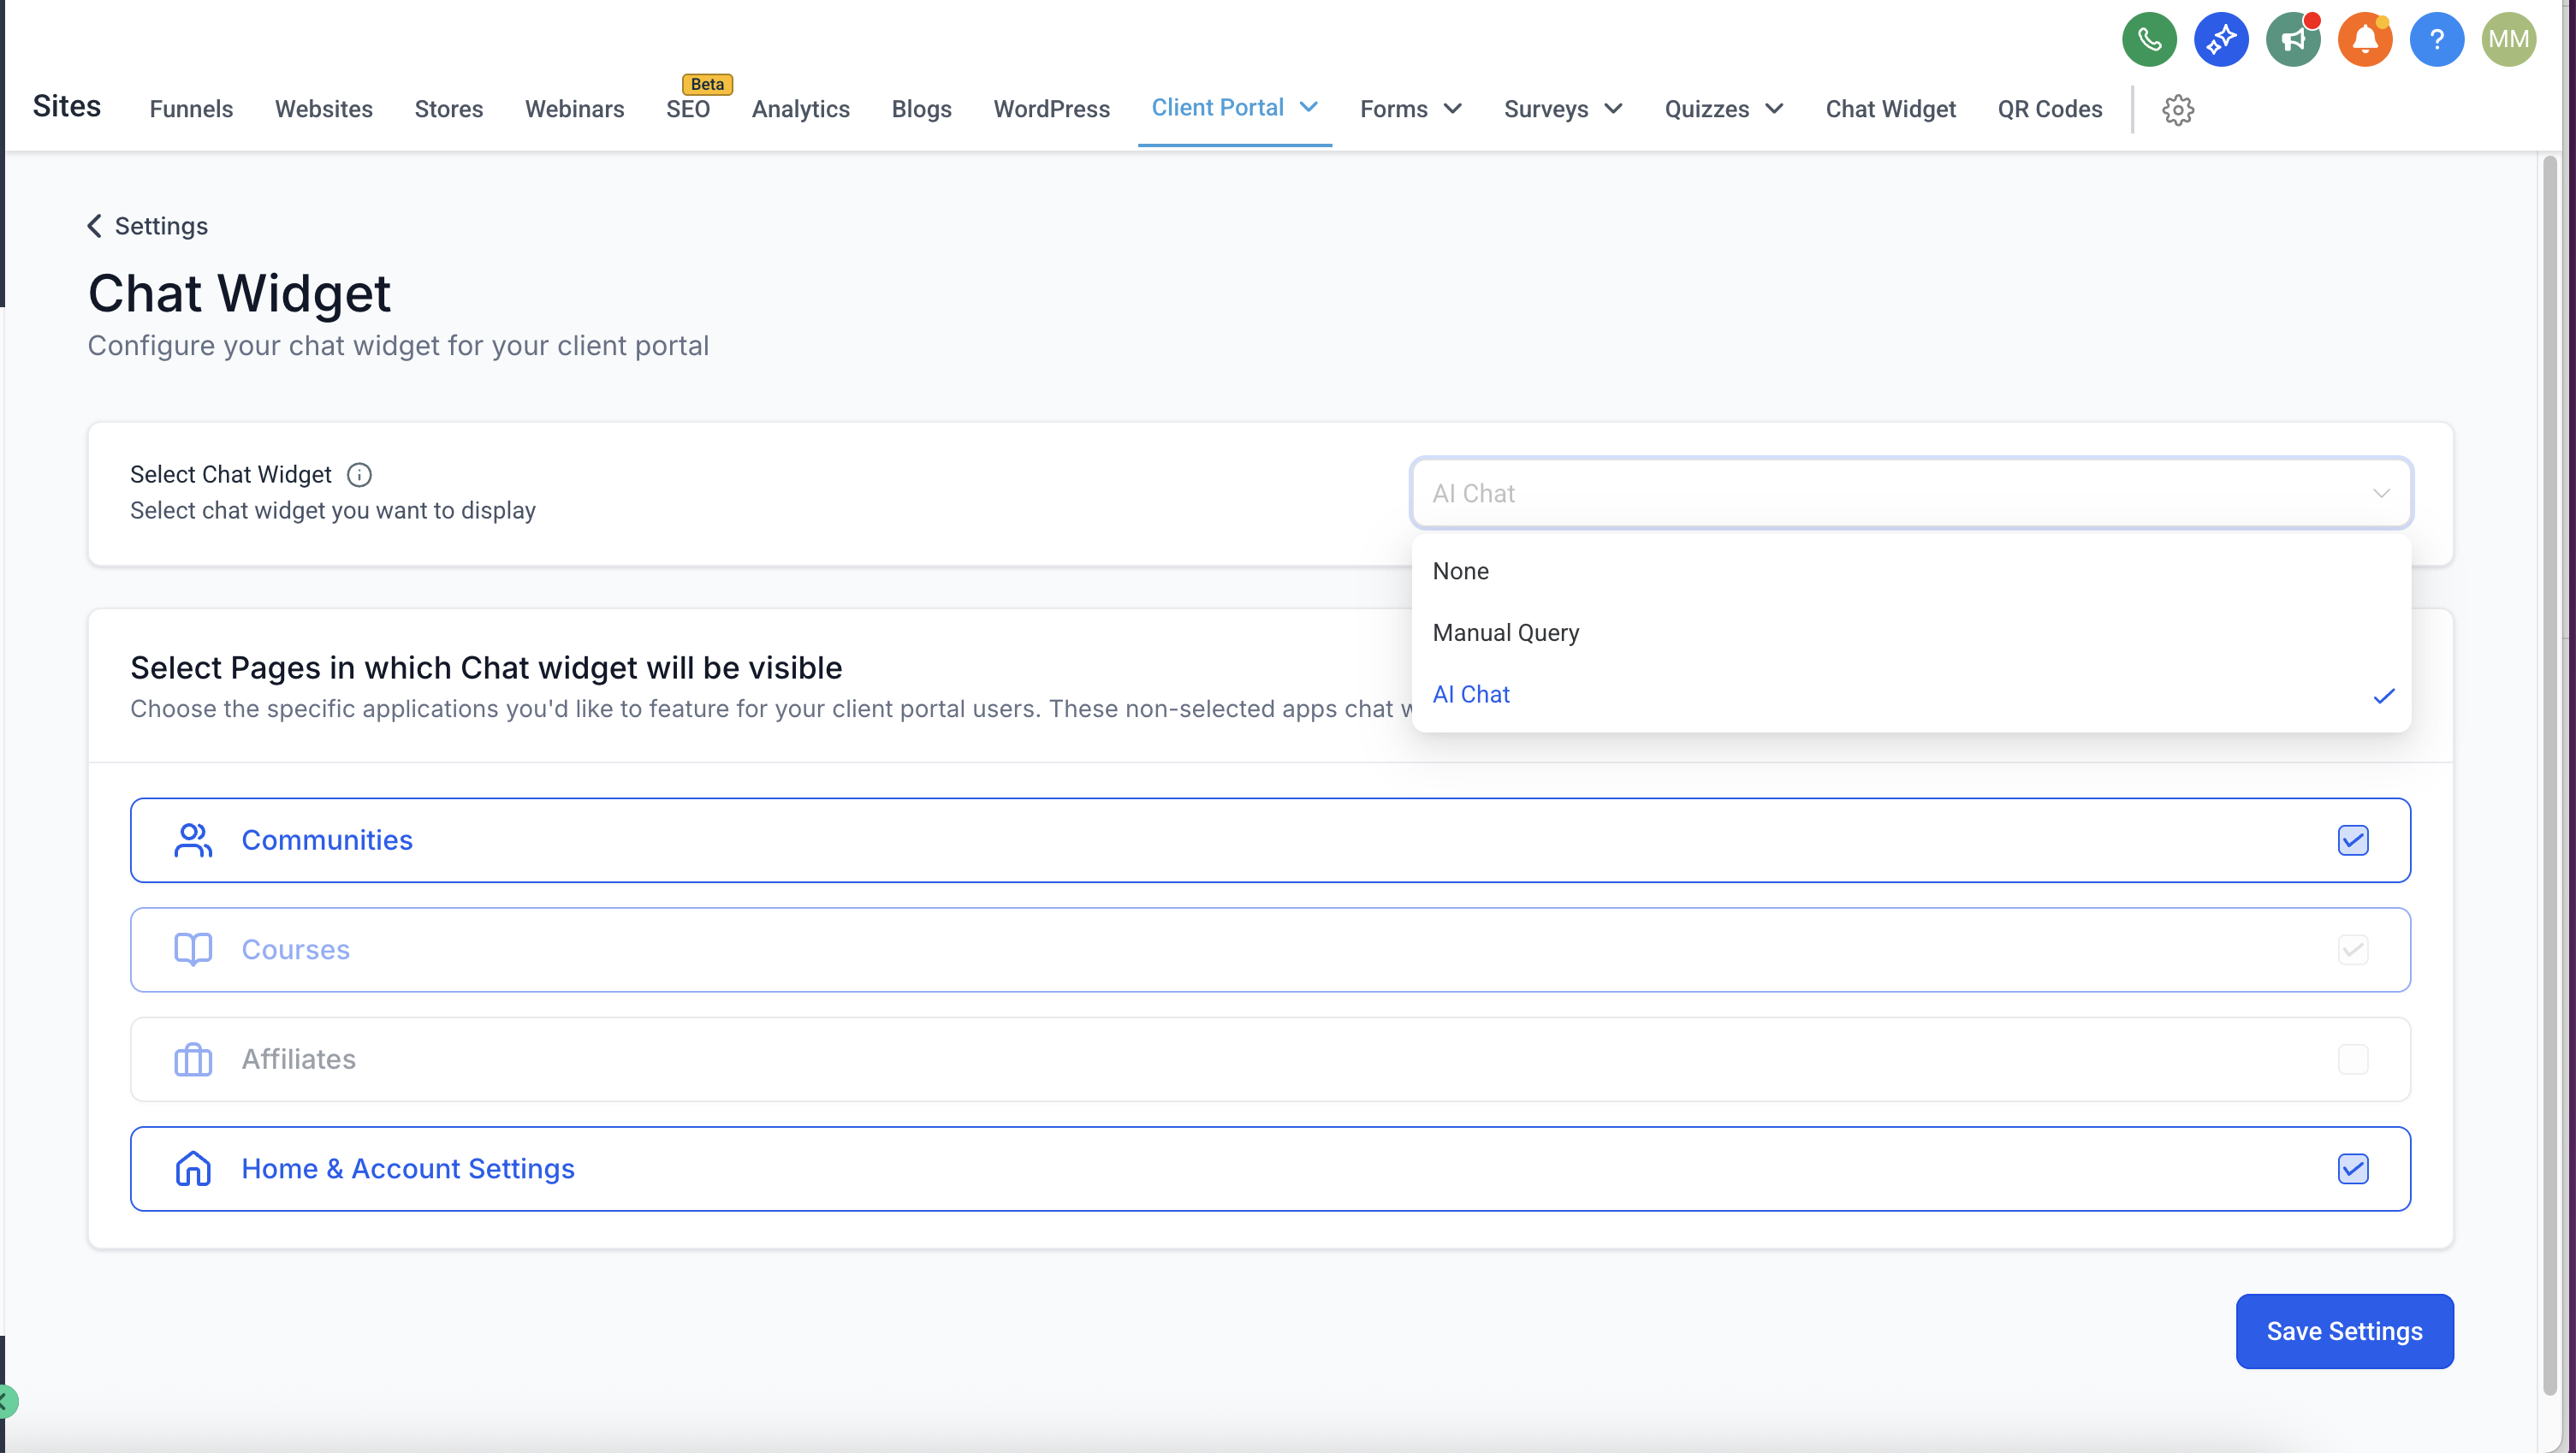Image resolution: width=2576 pixels, height=1453 pixels.
Task: Click the question mark help icon
Action: [2437, 40]
